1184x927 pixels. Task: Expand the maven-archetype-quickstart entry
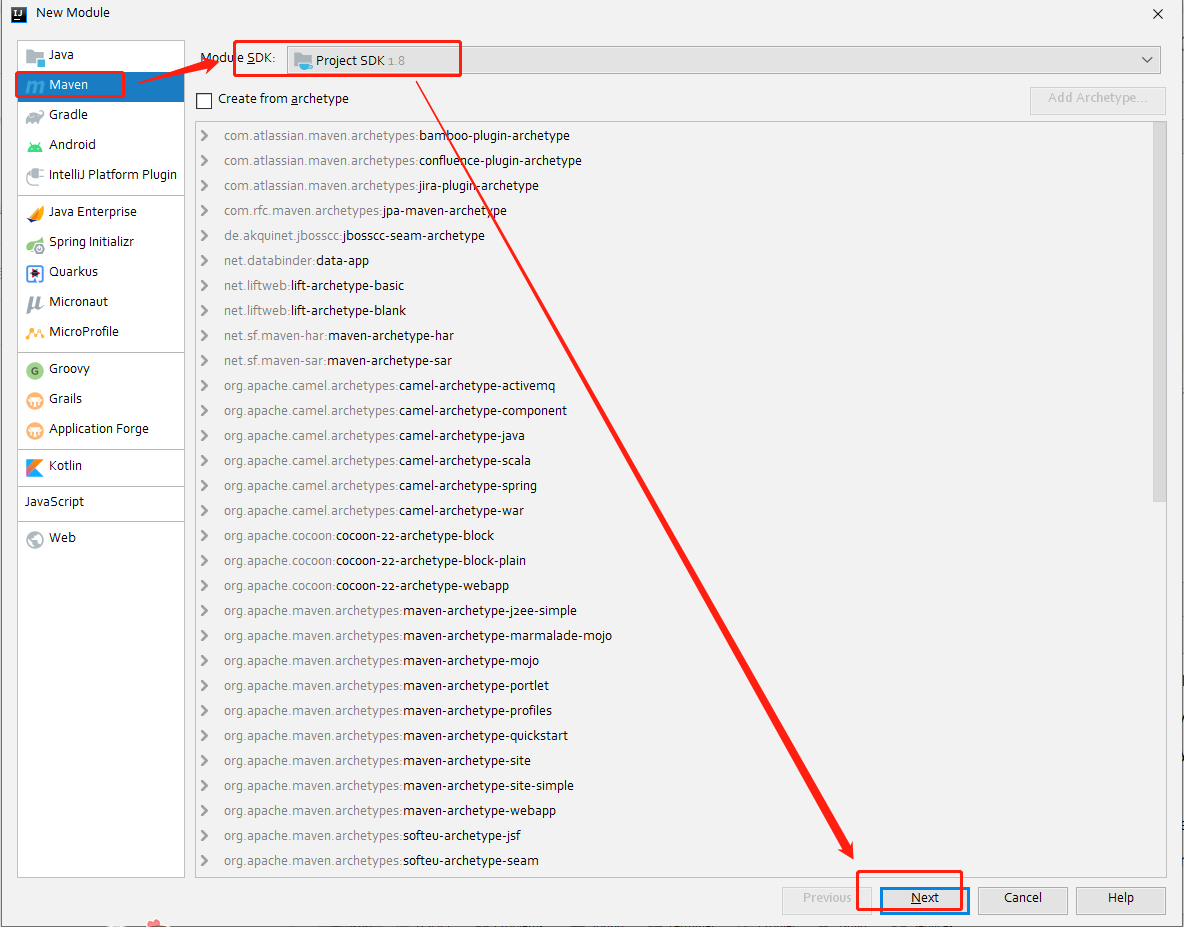coord(204,735)
